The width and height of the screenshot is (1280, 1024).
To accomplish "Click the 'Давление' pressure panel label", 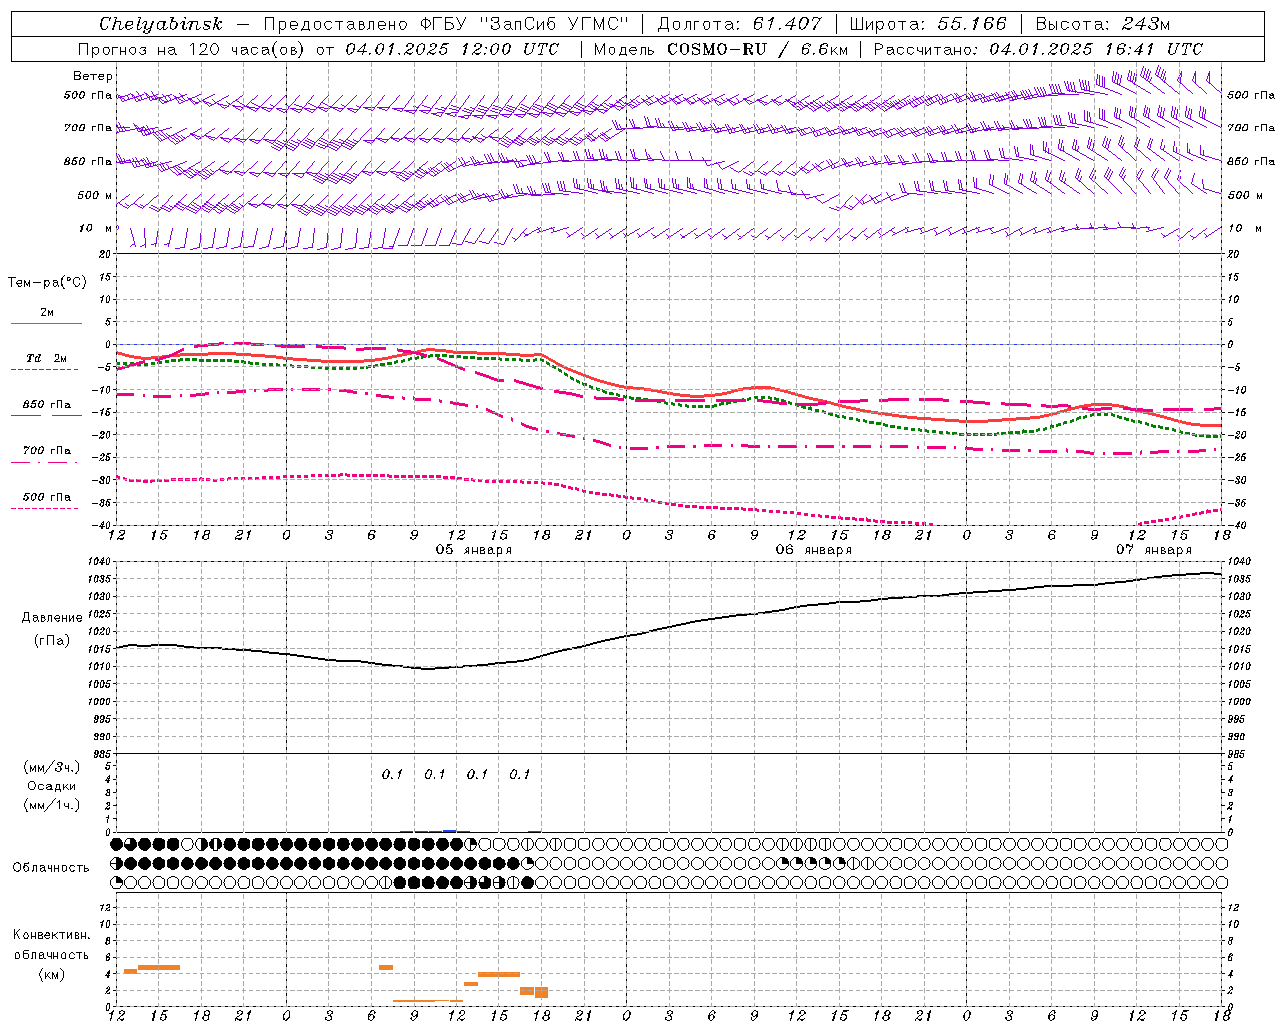I will click(52, 618).
